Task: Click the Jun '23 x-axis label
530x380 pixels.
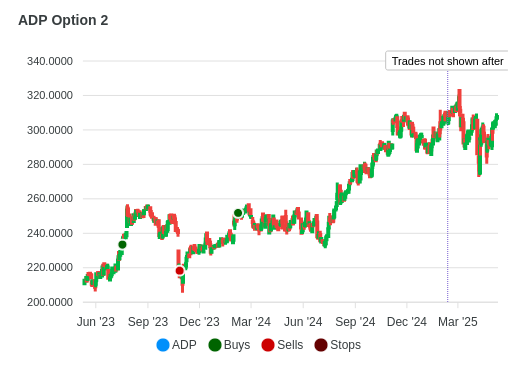Action: tap(96, 322)
